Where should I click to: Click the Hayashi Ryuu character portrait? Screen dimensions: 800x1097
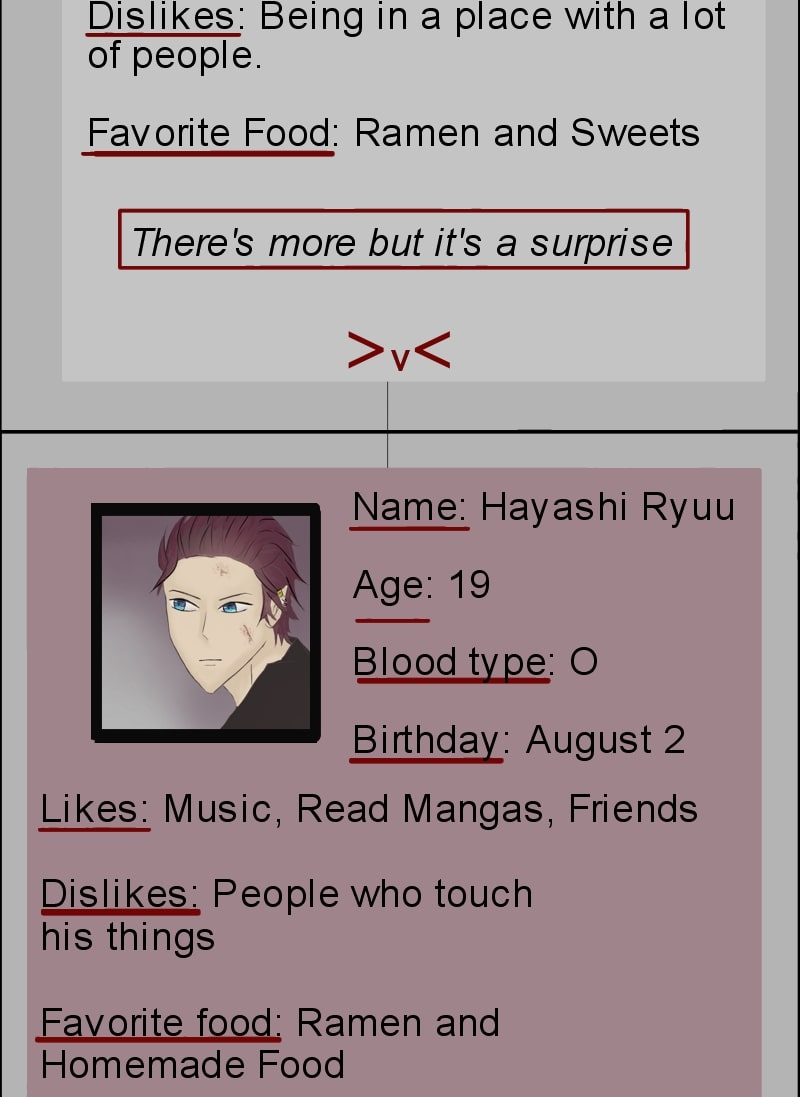206,623
